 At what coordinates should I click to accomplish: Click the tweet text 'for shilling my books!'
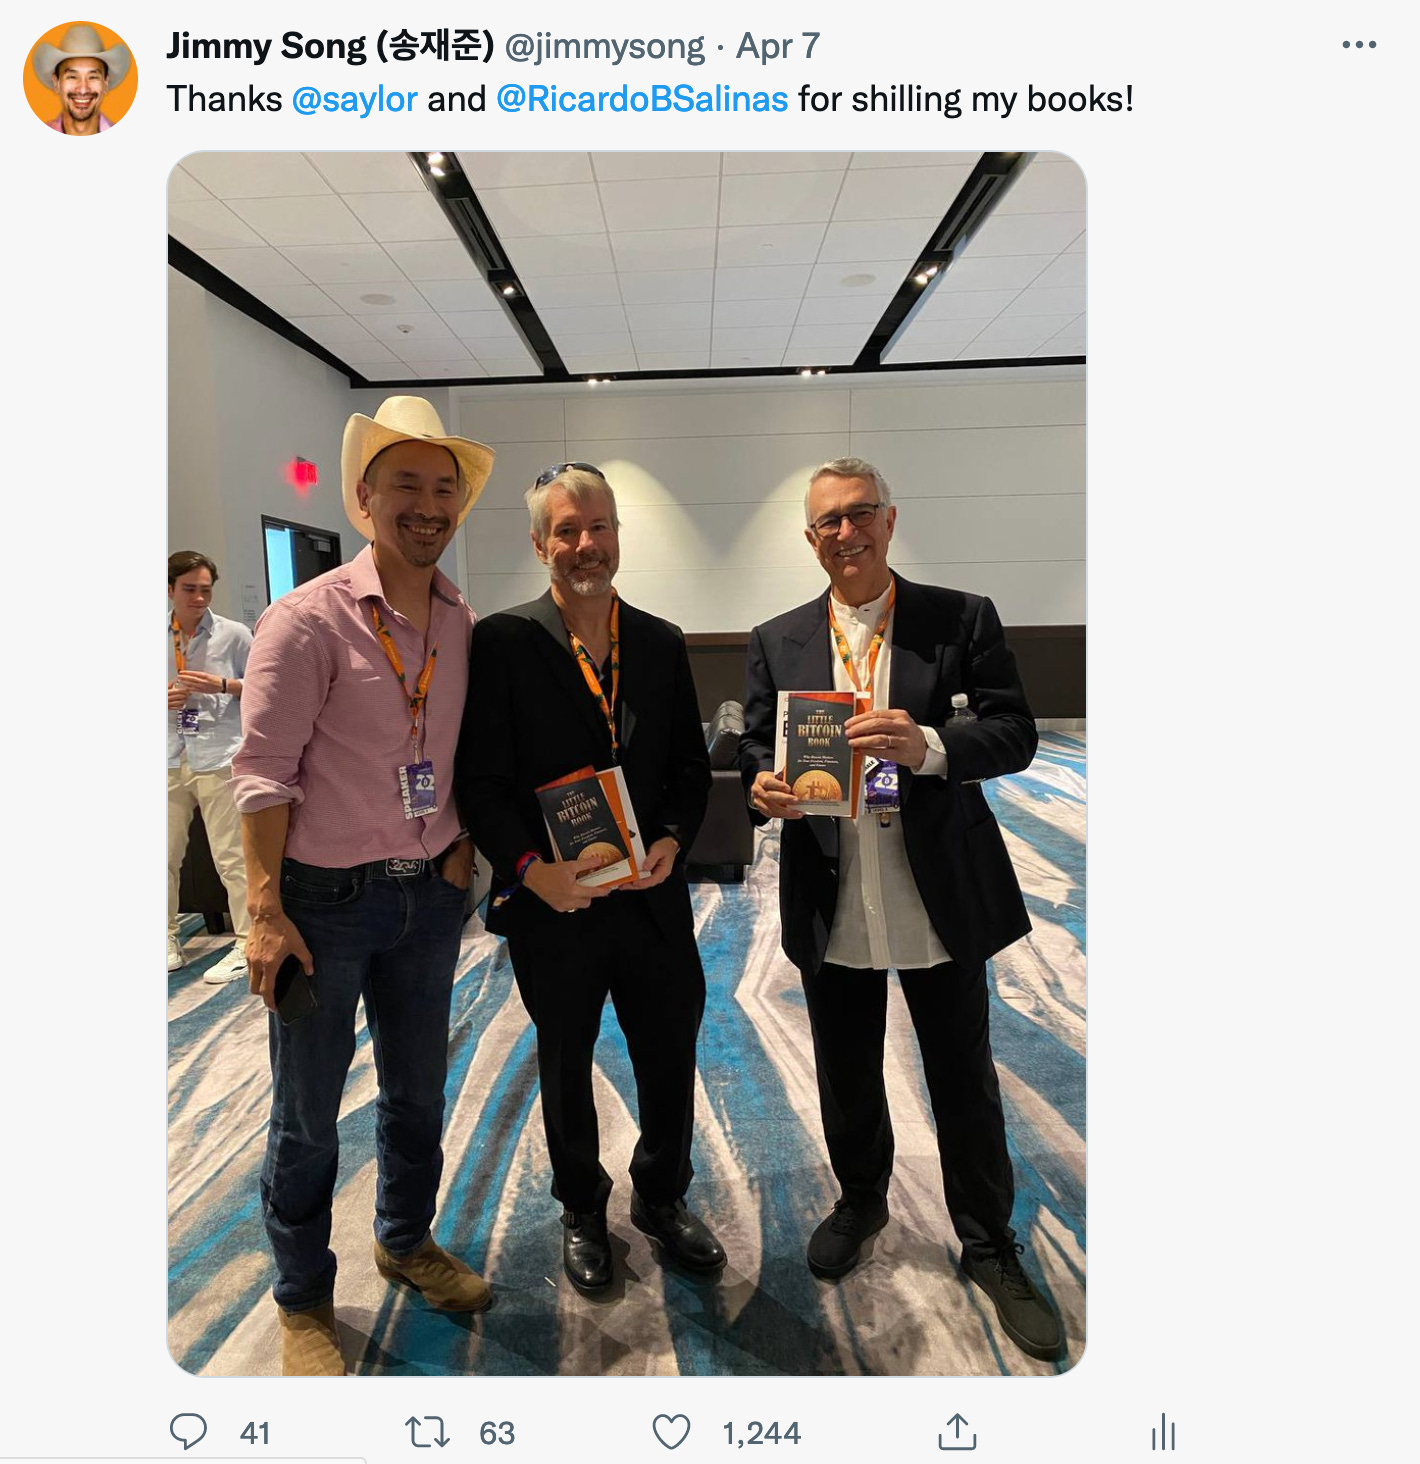coord(966,99)
